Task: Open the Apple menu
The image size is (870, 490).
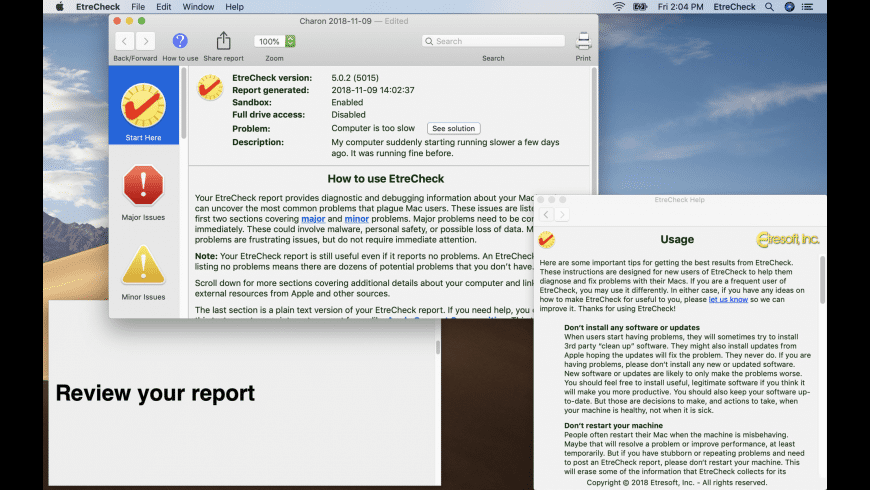Action: (59, 7)
